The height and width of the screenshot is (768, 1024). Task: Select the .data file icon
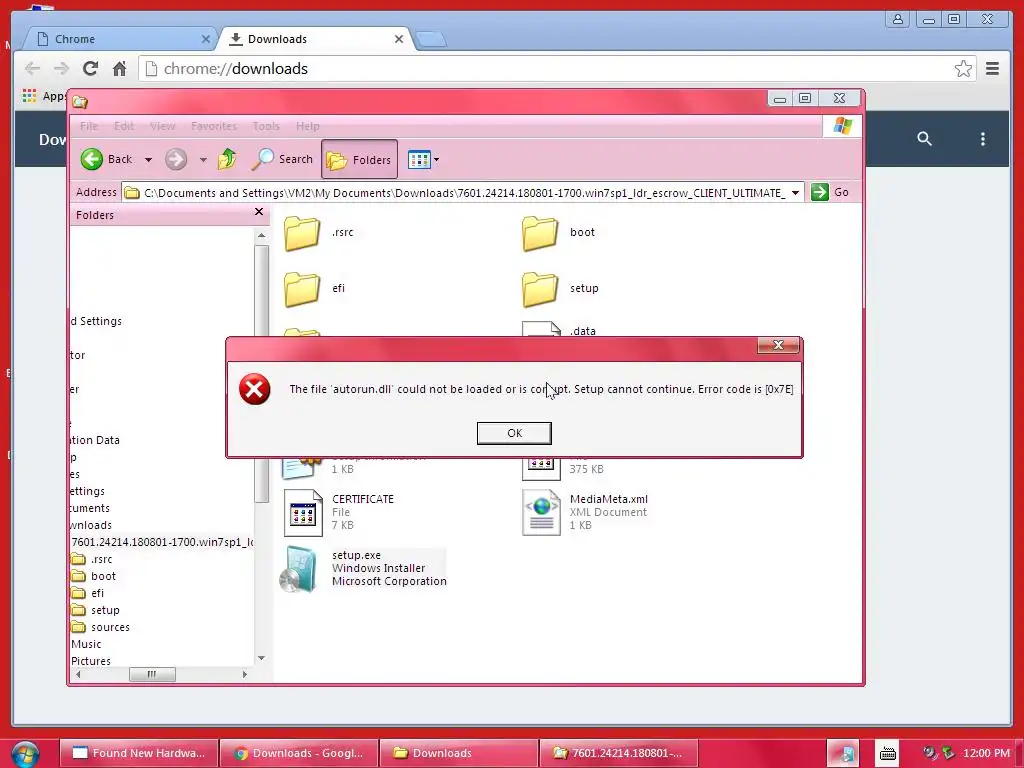pos(541,329)
